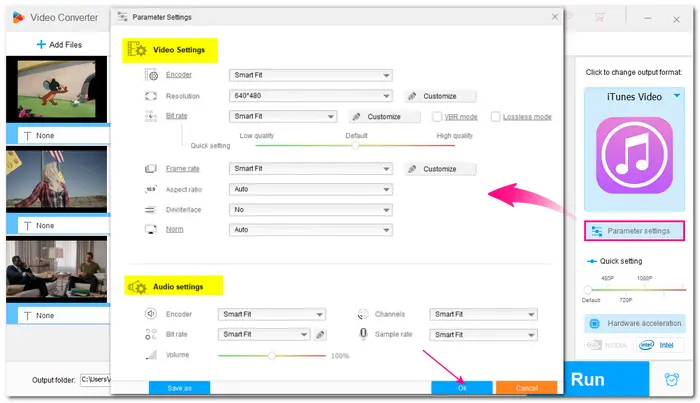Open the video Encoder dropdown
This screenshot has width=700, height=403.
point(310,75)
